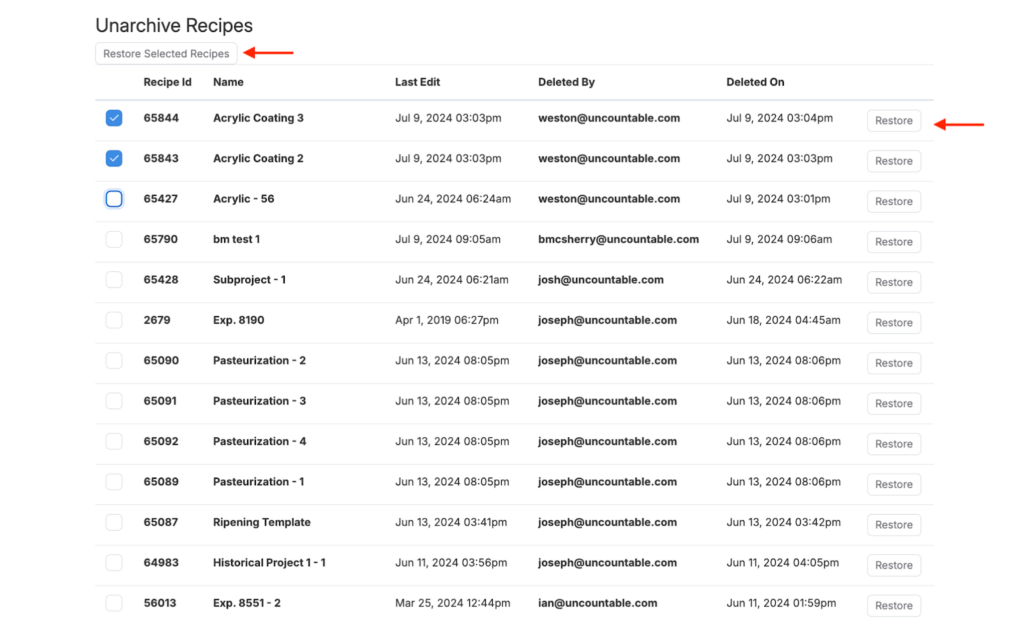
Task: Select the Pasteurization - 1 row checkbox
Action: pos(114,482)
